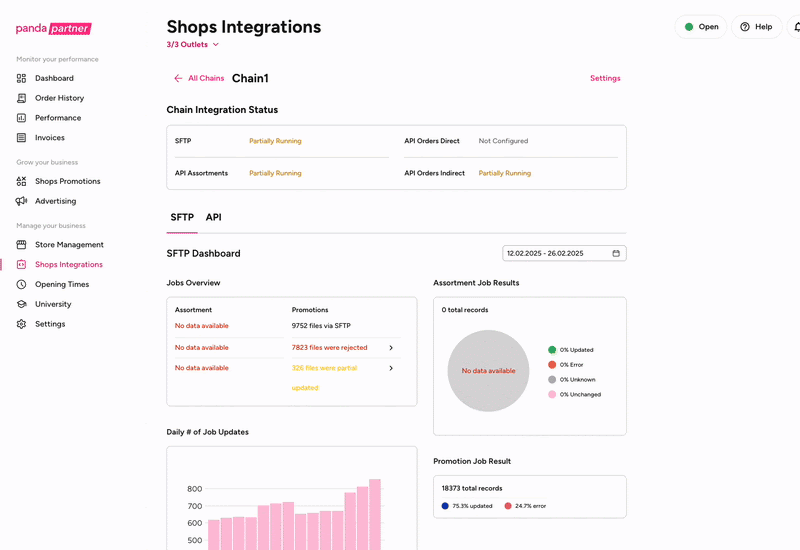Expand the 7823 rejected files chevron
Viewport: 800px width, 550px height.
pyautogui.click(x=390, y=348)
